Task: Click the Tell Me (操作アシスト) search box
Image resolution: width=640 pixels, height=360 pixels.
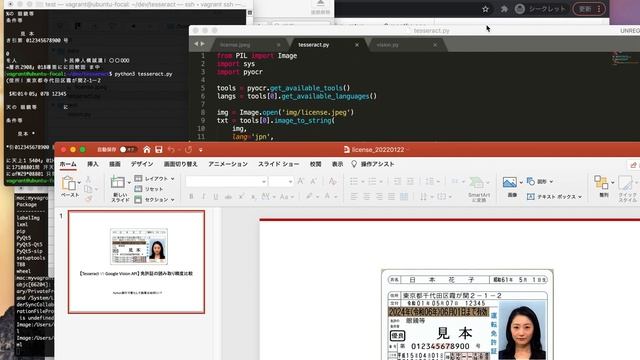Action: click(373, 164)
